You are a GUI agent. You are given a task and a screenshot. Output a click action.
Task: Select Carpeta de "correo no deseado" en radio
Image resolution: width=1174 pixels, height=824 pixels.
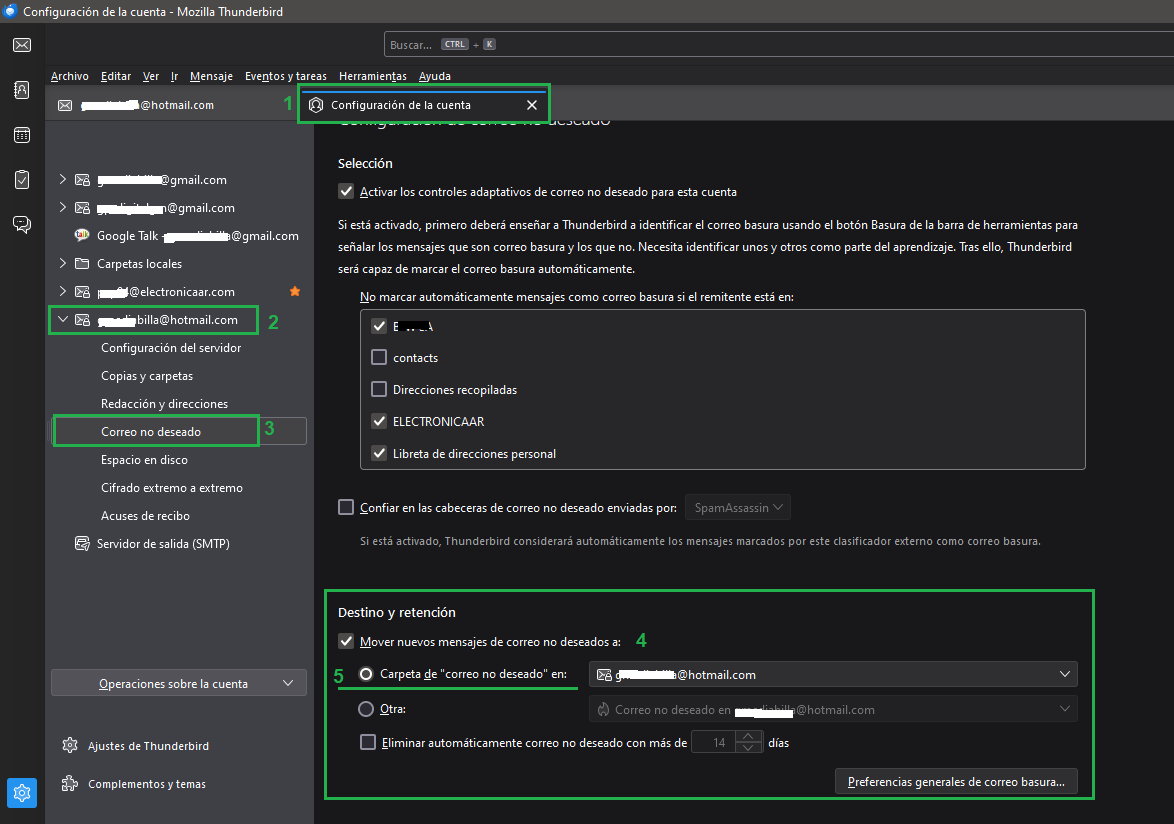pyautogui.click(x=366, y=674)
